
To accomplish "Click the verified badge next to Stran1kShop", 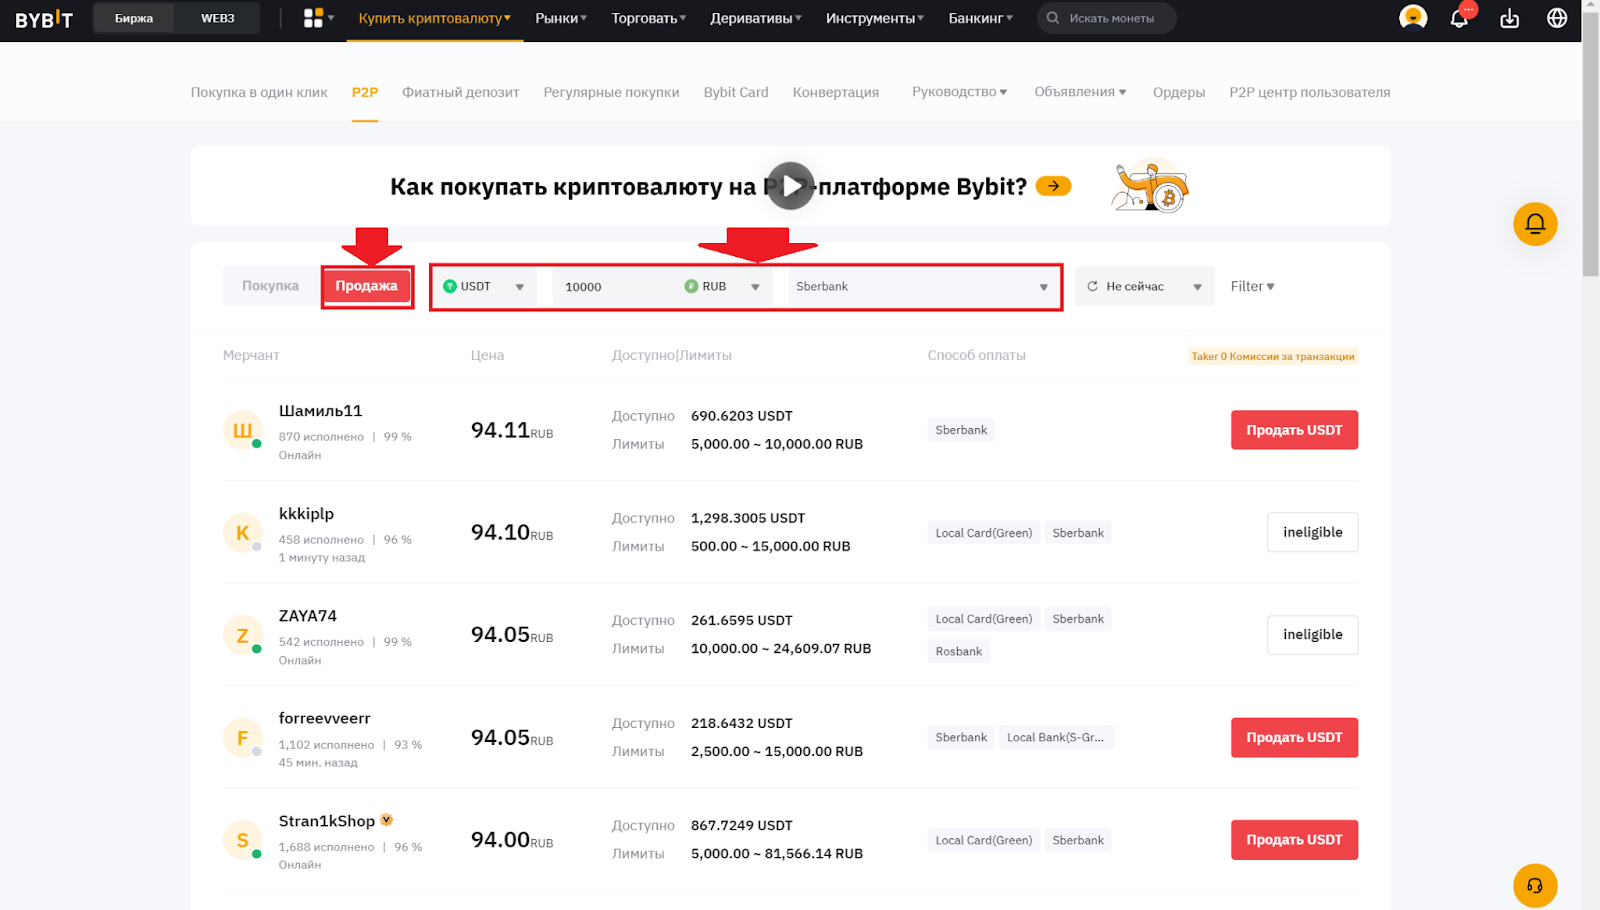I will [x=386, y=820].
